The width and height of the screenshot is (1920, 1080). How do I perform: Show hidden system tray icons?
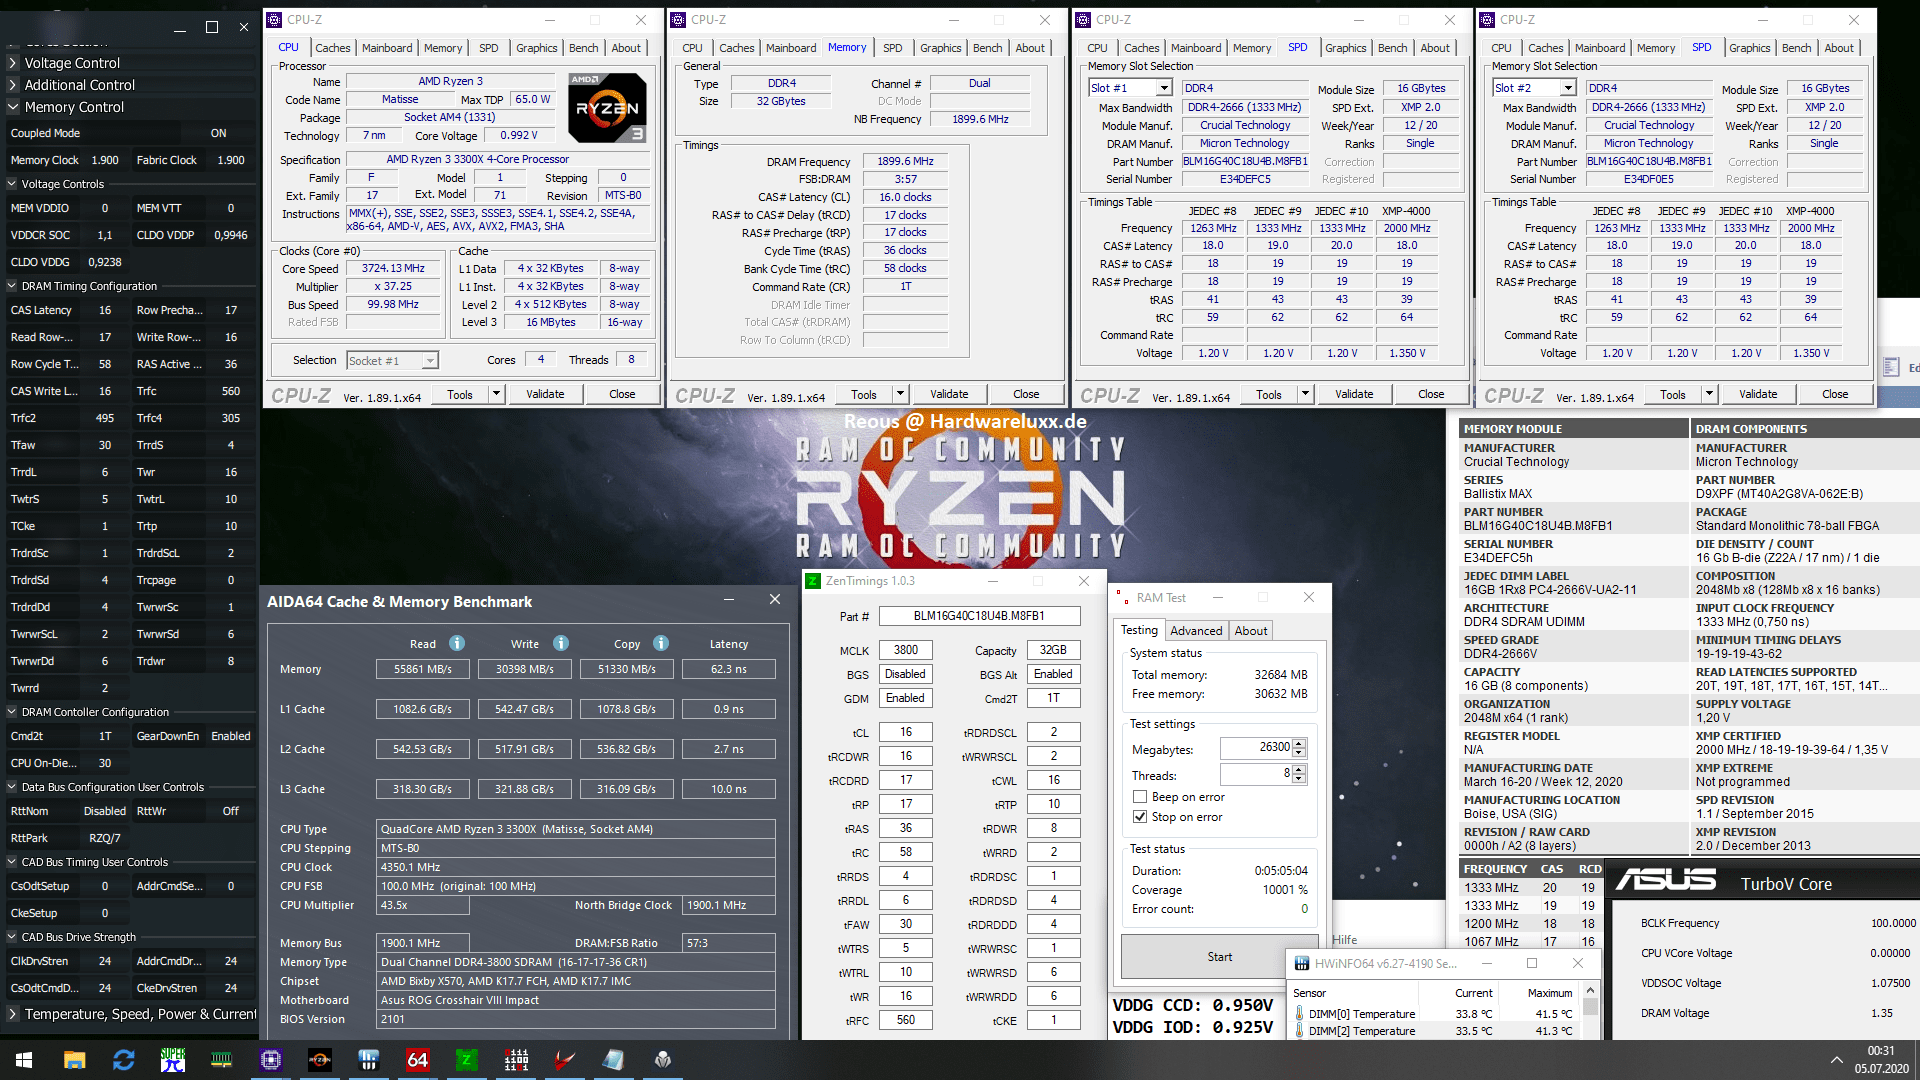point(1836,1060)
